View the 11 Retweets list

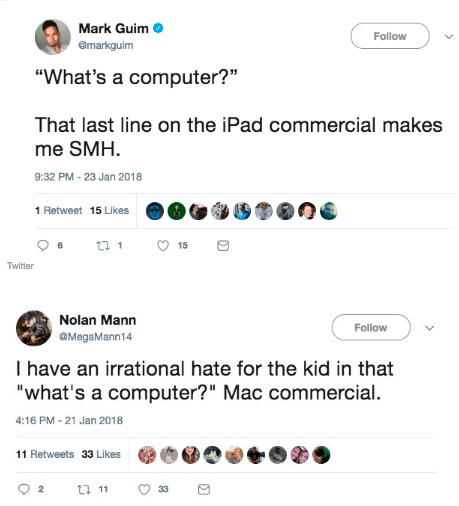point(45,454)
